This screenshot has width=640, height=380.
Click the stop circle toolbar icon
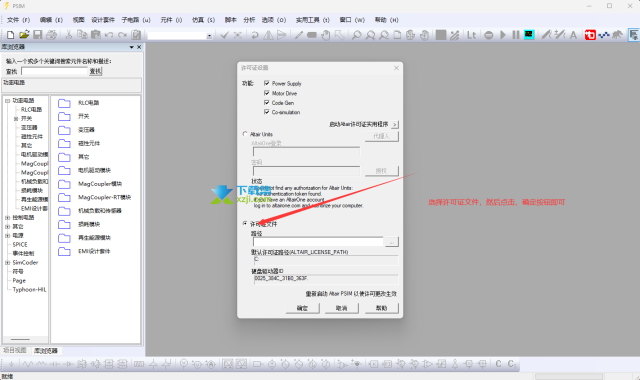489,35
